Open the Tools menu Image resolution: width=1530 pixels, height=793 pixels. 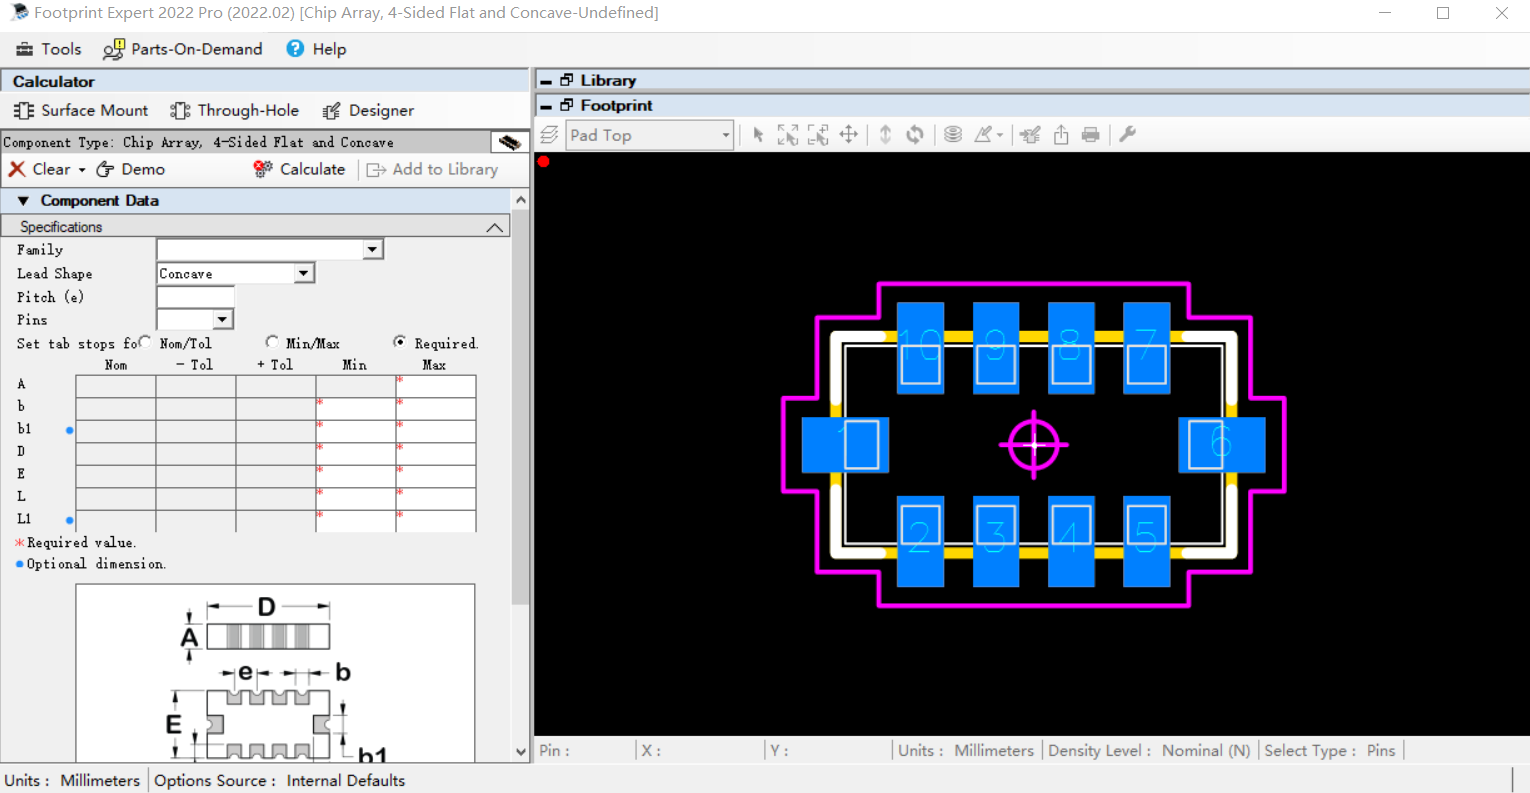coord(48,48)
